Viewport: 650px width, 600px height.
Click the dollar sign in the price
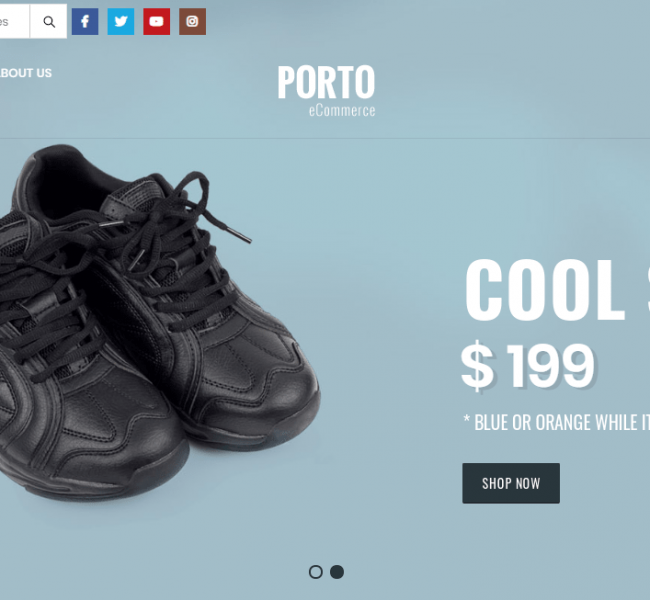[x=478, y=366]
